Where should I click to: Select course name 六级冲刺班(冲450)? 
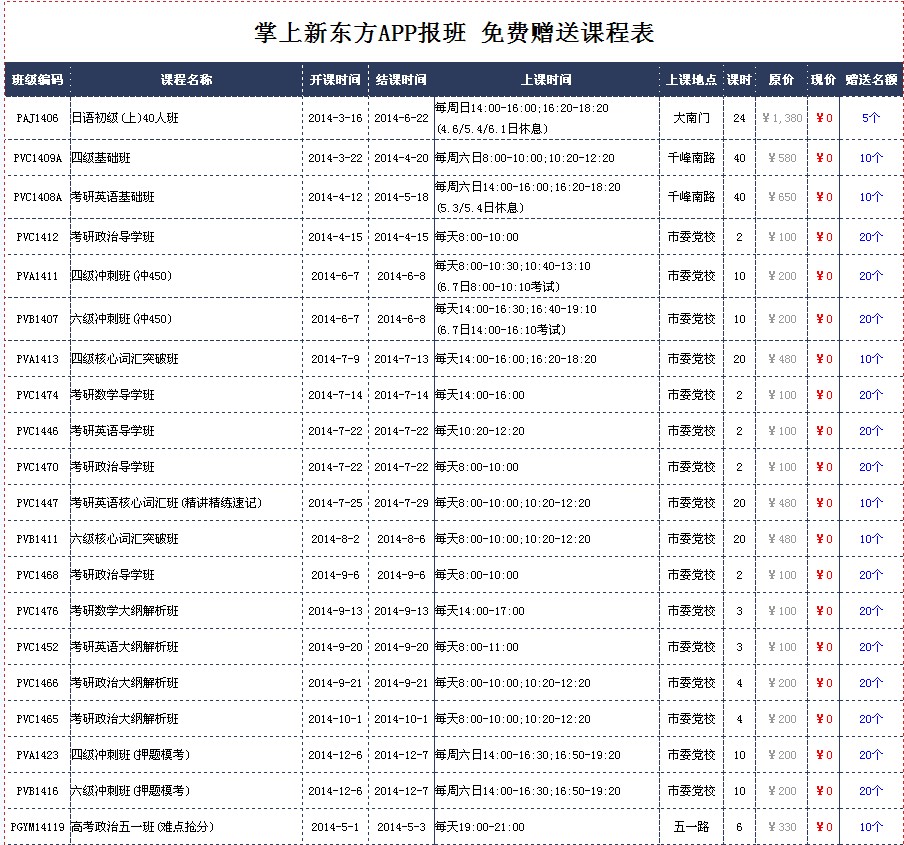[x=122, y=319]
